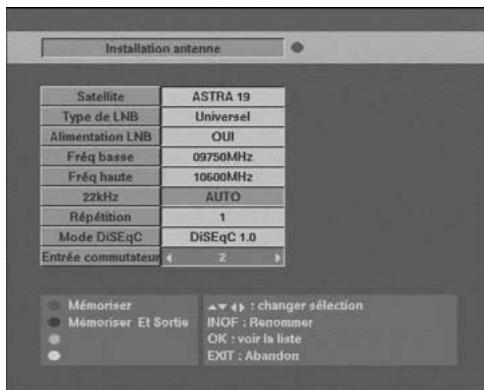The image size is (484, 390).
Task: Select the Répétition label
Action: (100, 217)
